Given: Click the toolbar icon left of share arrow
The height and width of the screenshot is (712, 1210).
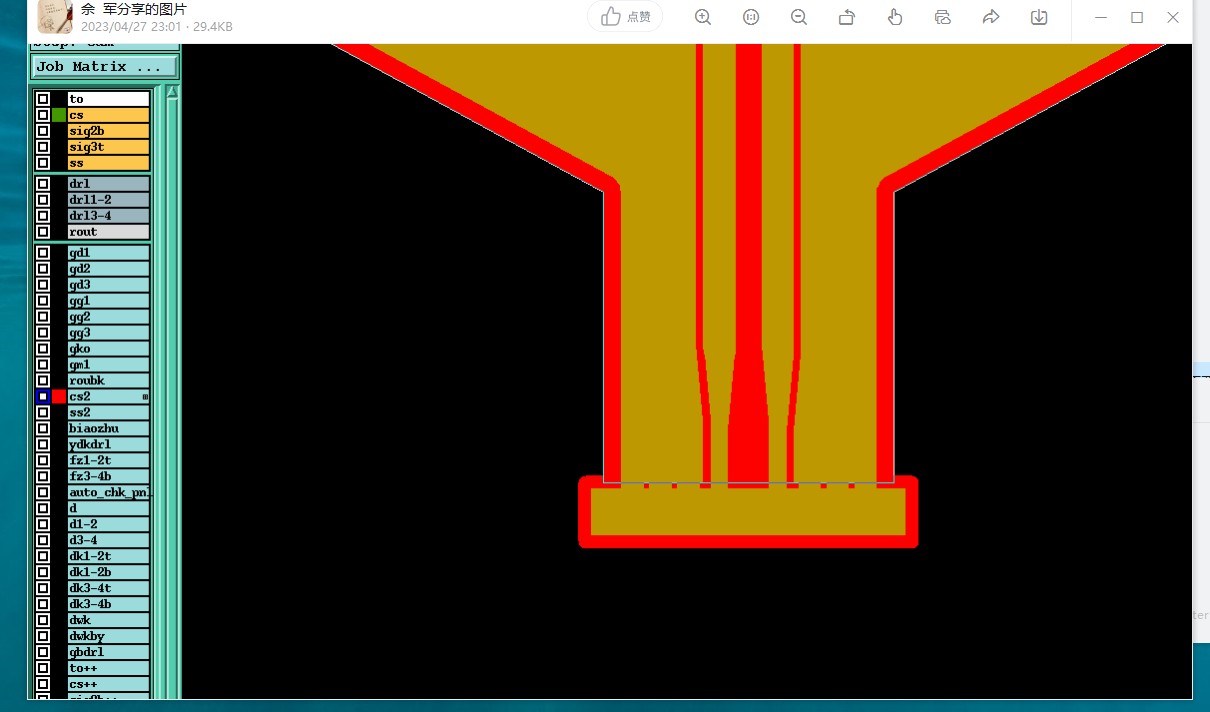Looking at the screenshot, I should coord(943,17).
